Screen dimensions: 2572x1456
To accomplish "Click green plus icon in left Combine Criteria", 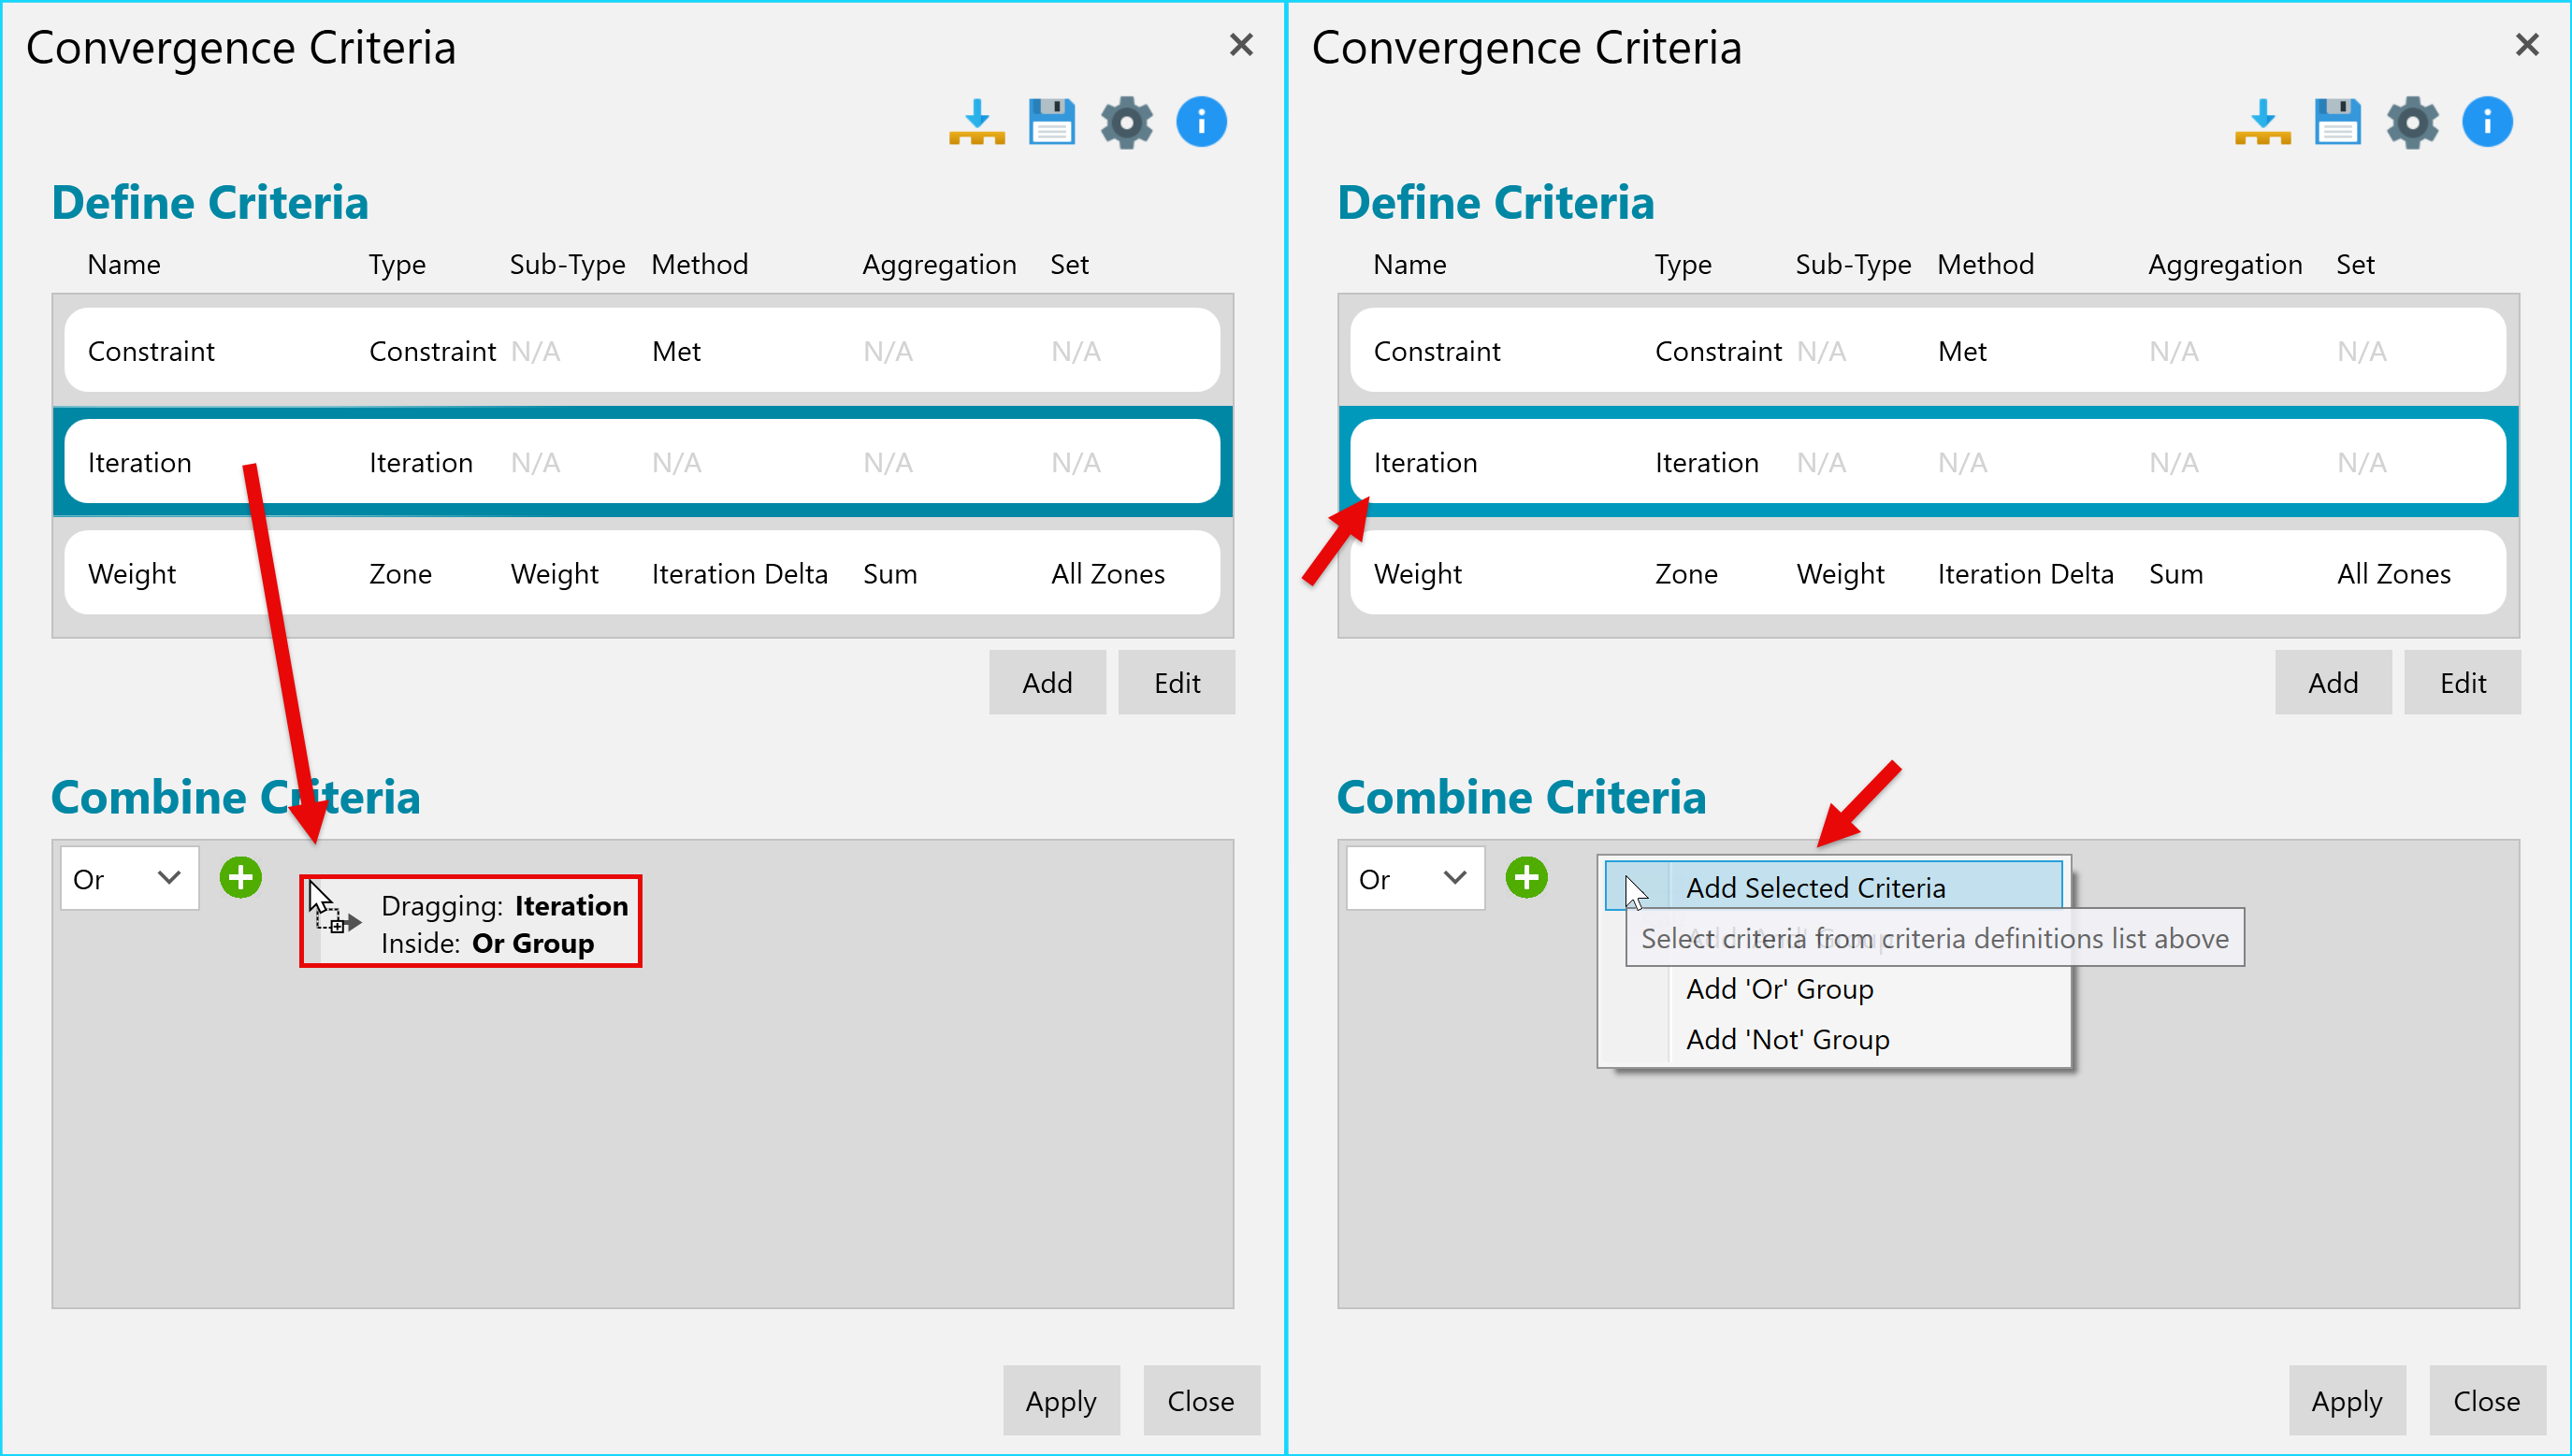I will (x=240, y=878).
